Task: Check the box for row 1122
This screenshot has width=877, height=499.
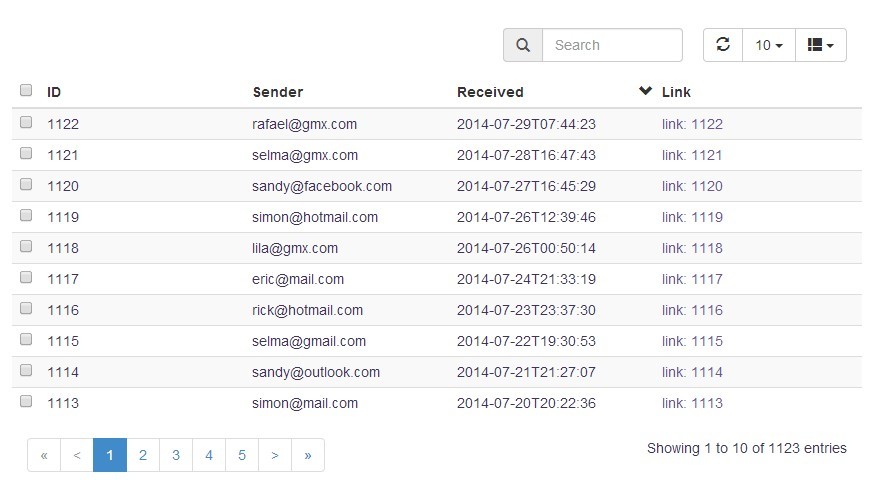Action: tap(26, 123)
